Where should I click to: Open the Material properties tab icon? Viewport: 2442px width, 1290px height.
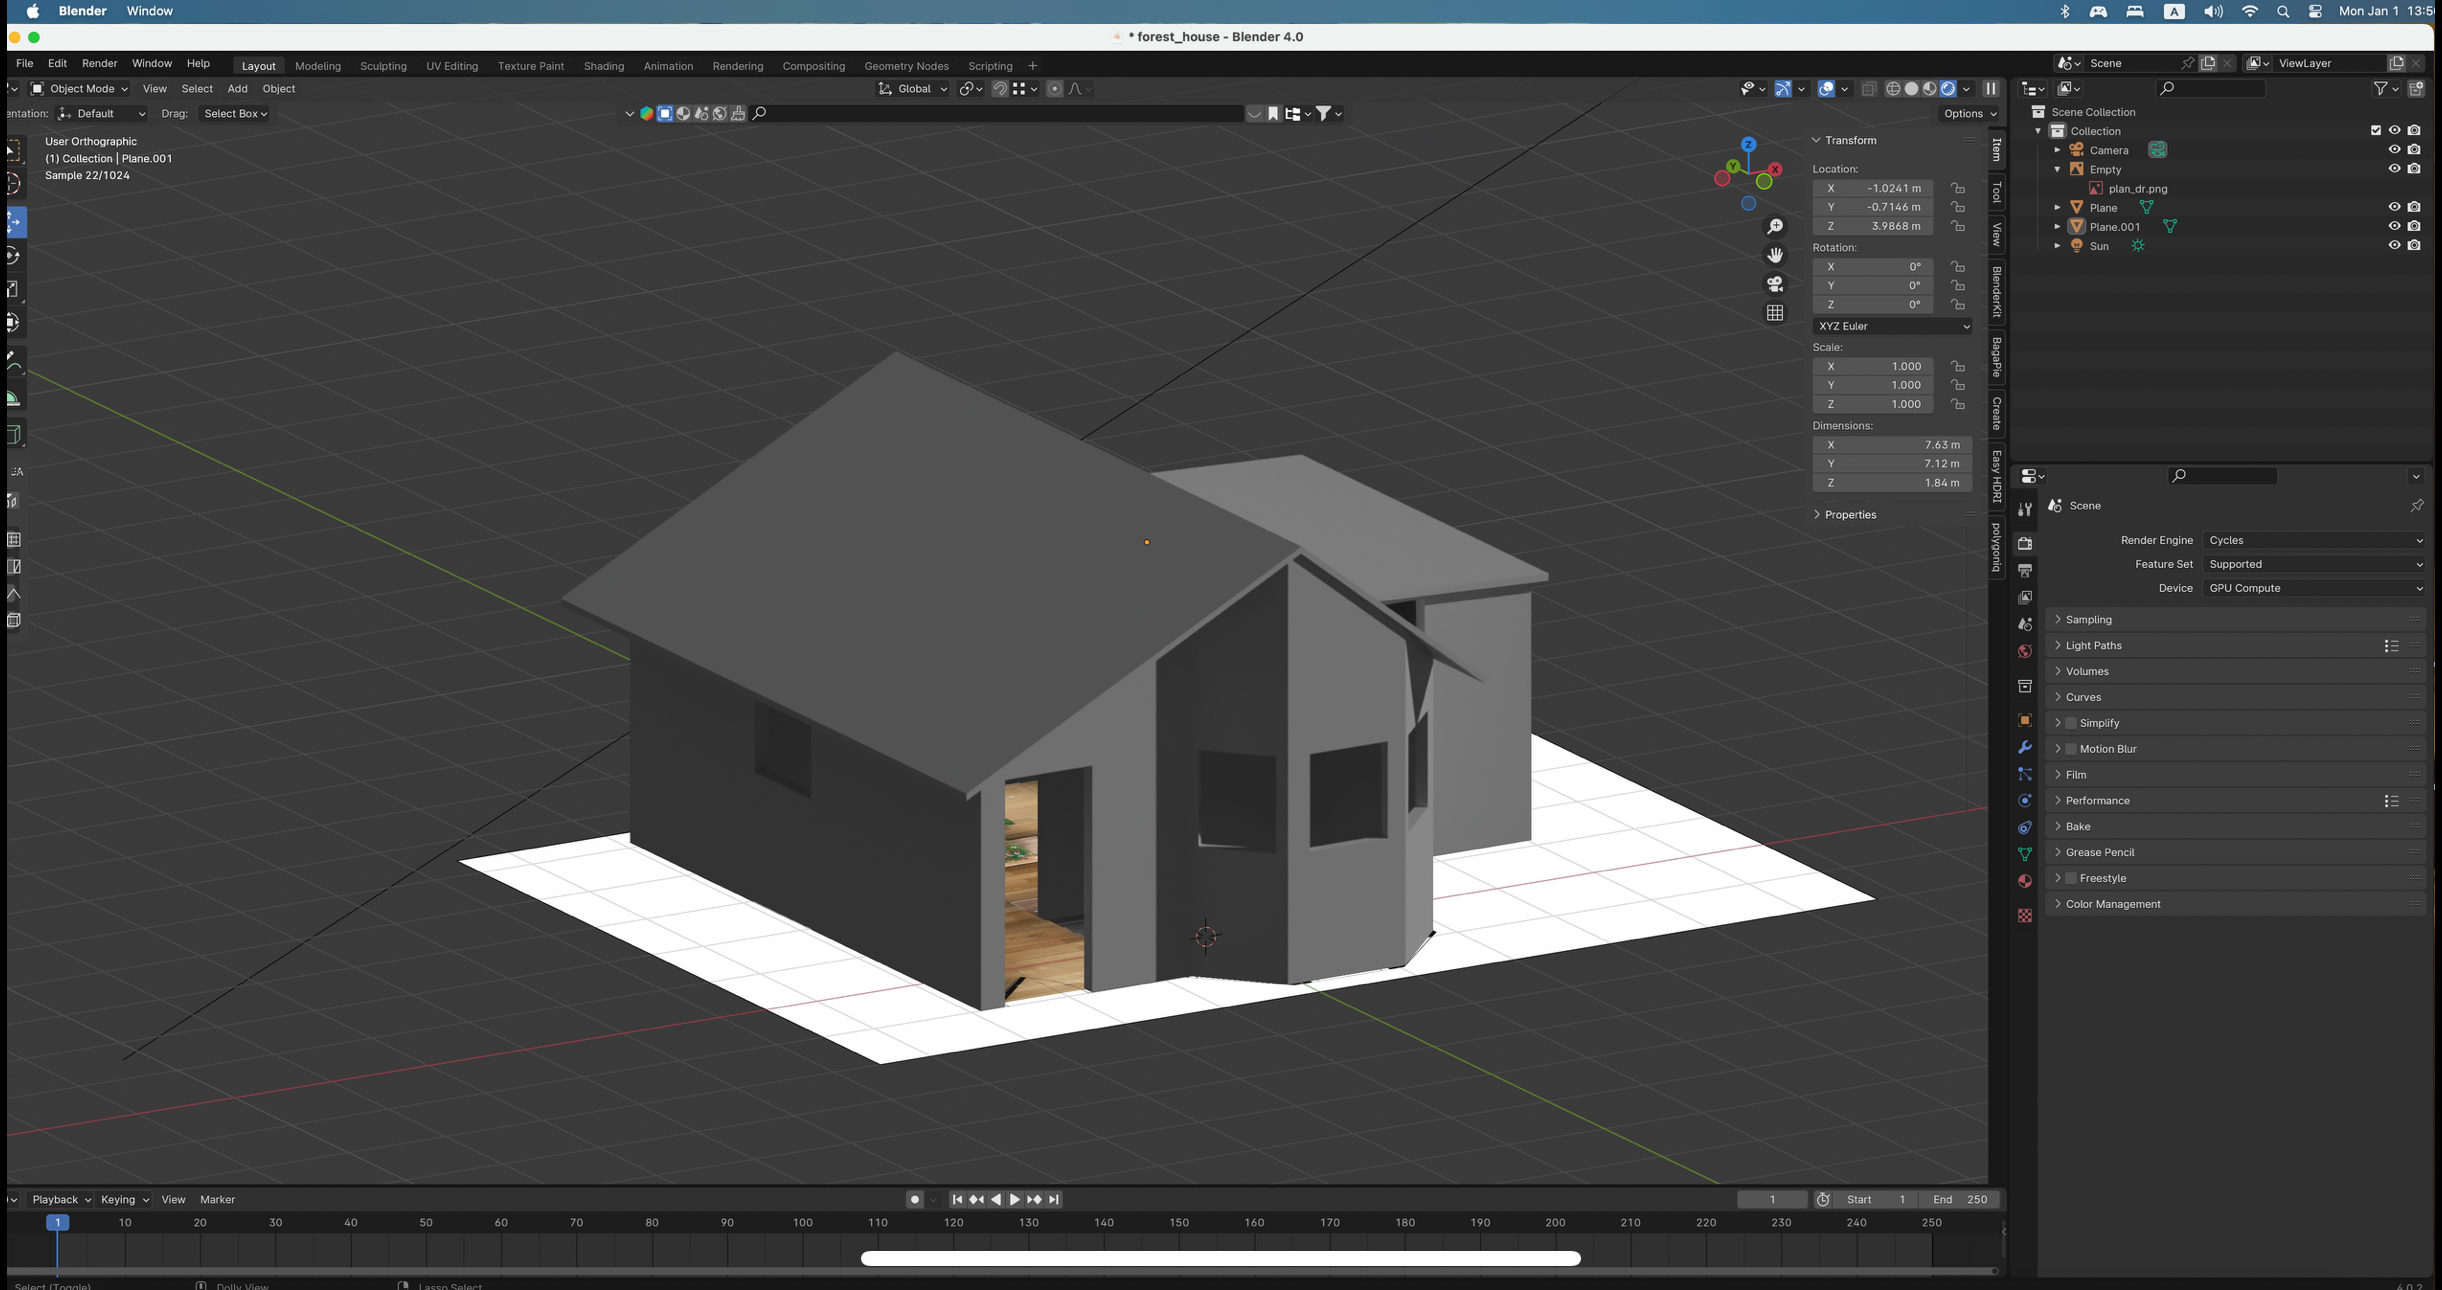[2024, 881]
